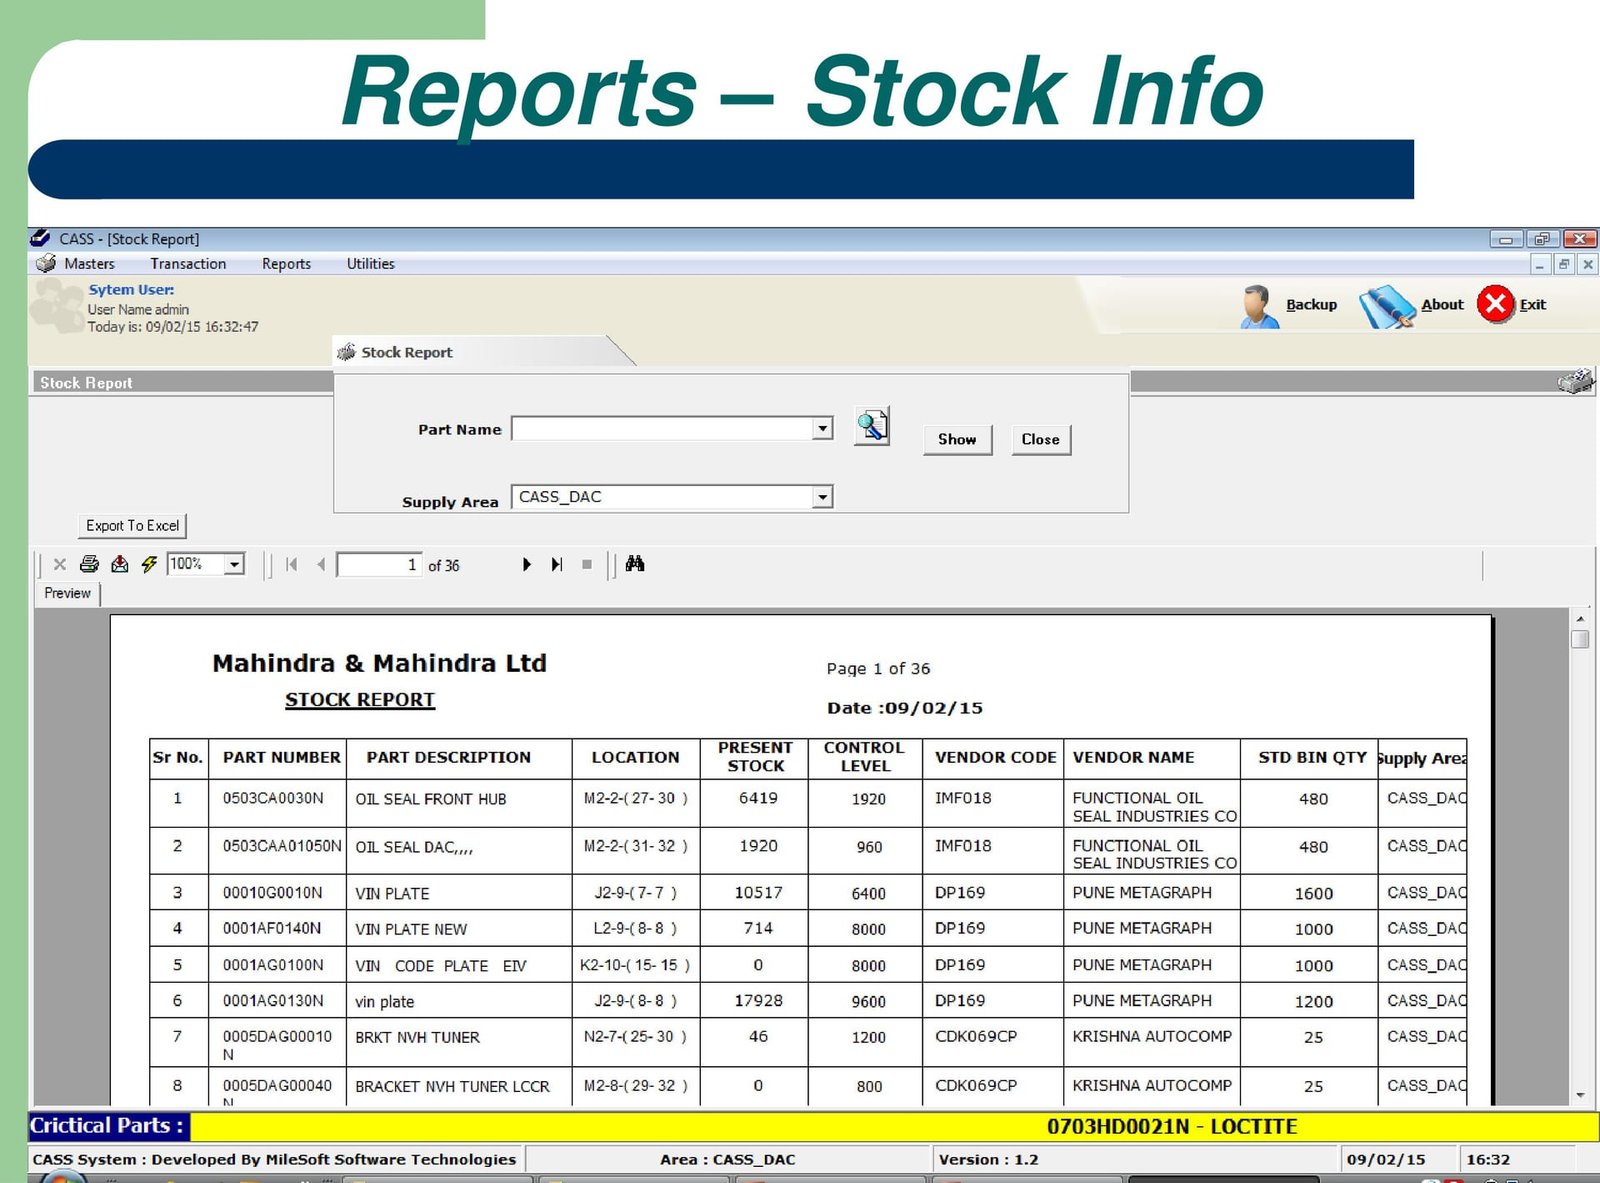Go to next page arrow
Image resolution: width=1600 pixels, height=1183 pixels.
click(x=527, y=564)
